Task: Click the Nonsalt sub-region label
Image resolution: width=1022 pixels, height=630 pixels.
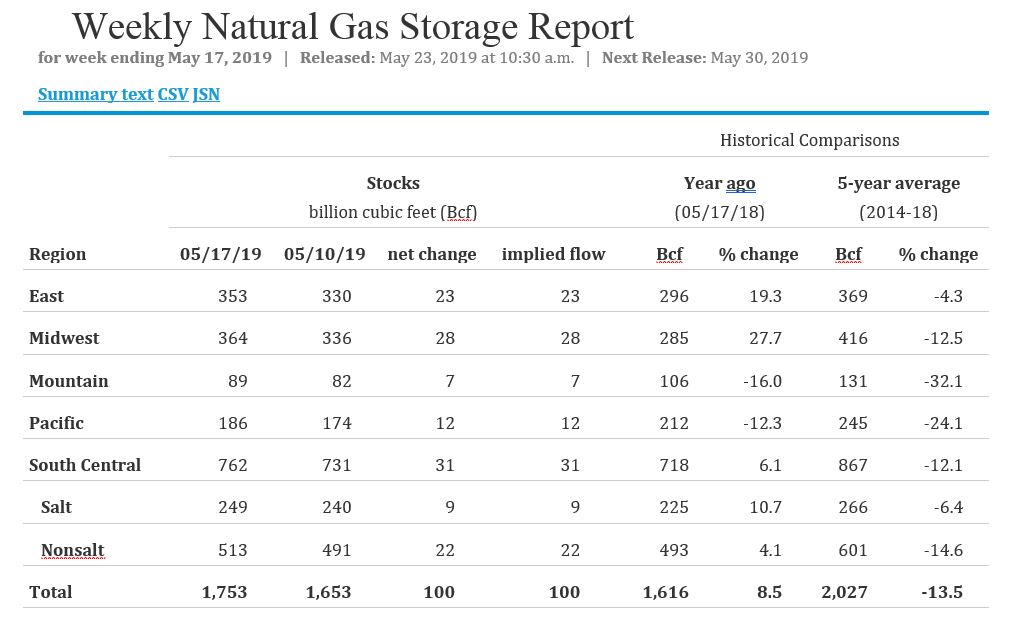Action: point(72,550)
